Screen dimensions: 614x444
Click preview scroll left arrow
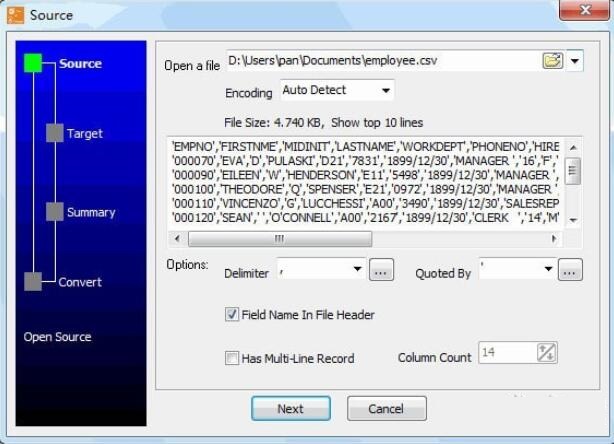[177, 238]
